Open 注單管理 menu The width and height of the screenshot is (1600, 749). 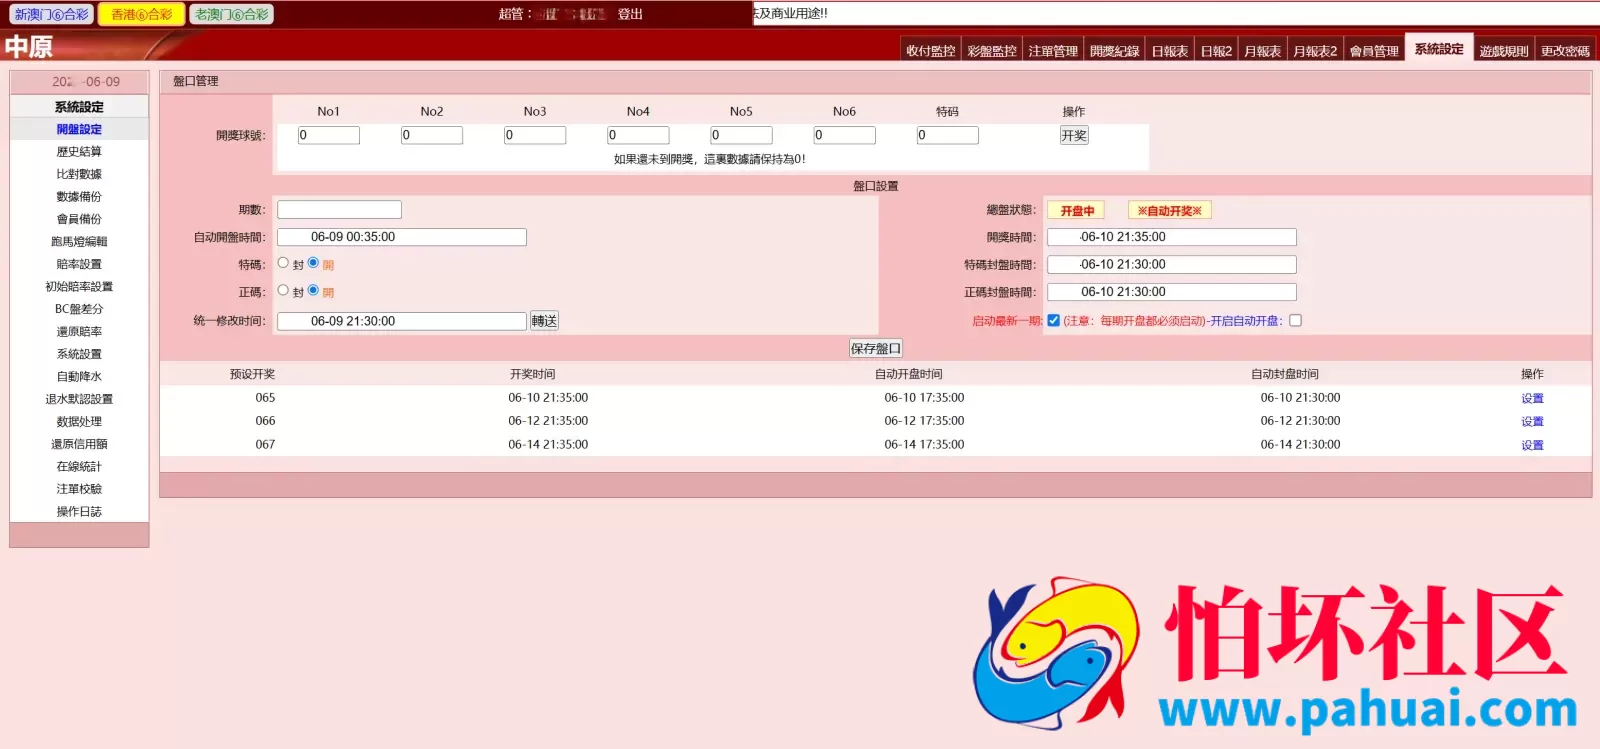[x=1053, y=51]
